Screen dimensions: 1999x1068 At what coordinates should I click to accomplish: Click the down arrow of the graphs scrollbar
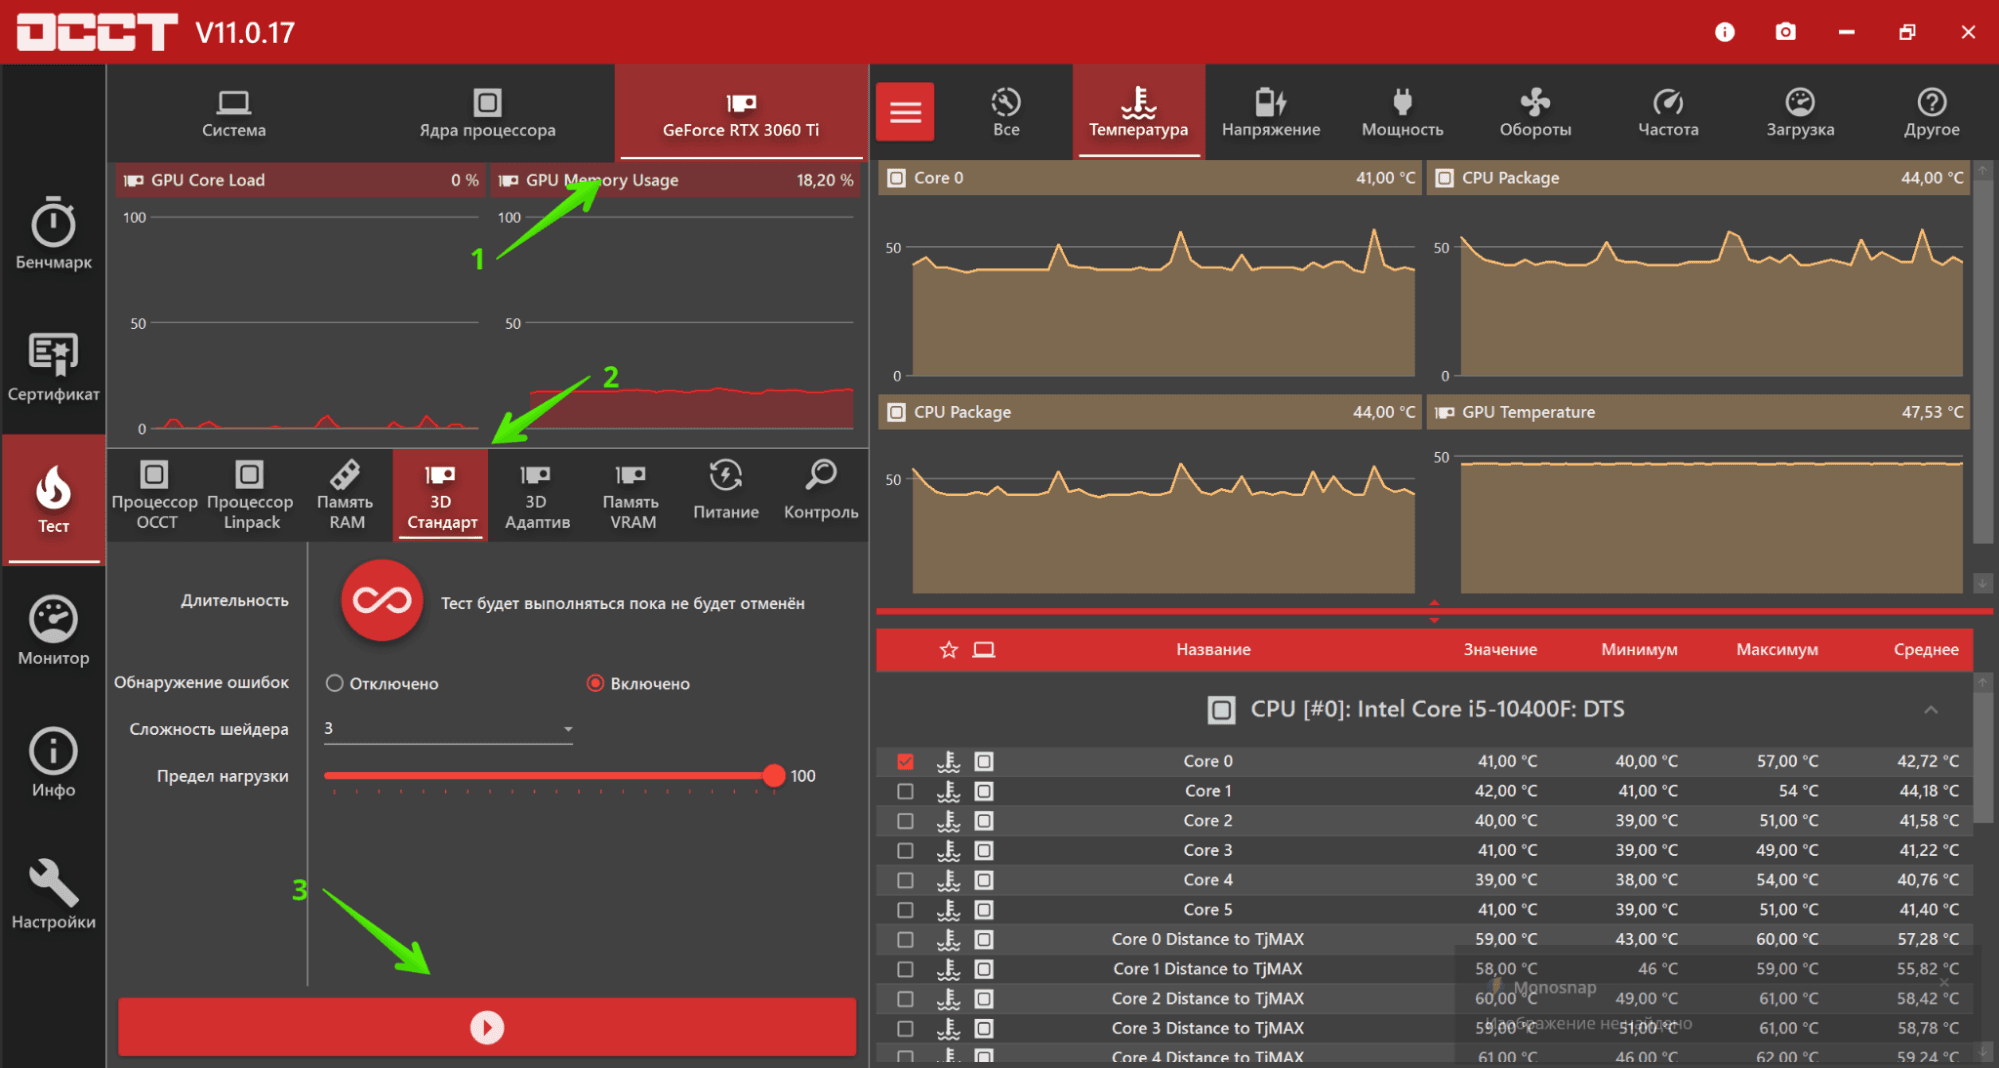(x=1982, y=583)
